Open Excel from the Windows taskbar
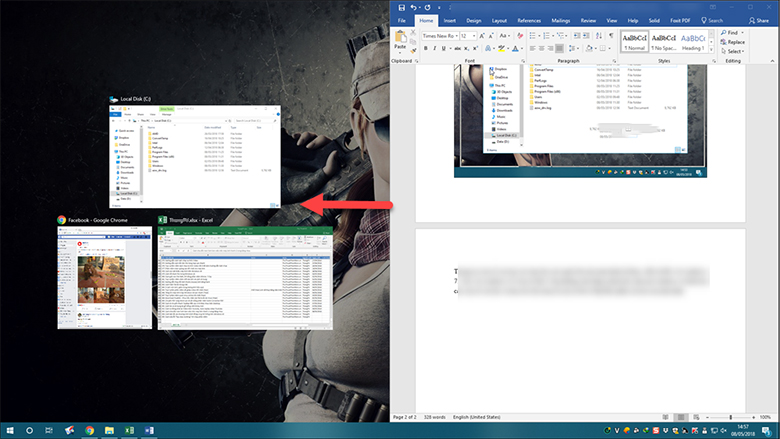 (130, 430)
